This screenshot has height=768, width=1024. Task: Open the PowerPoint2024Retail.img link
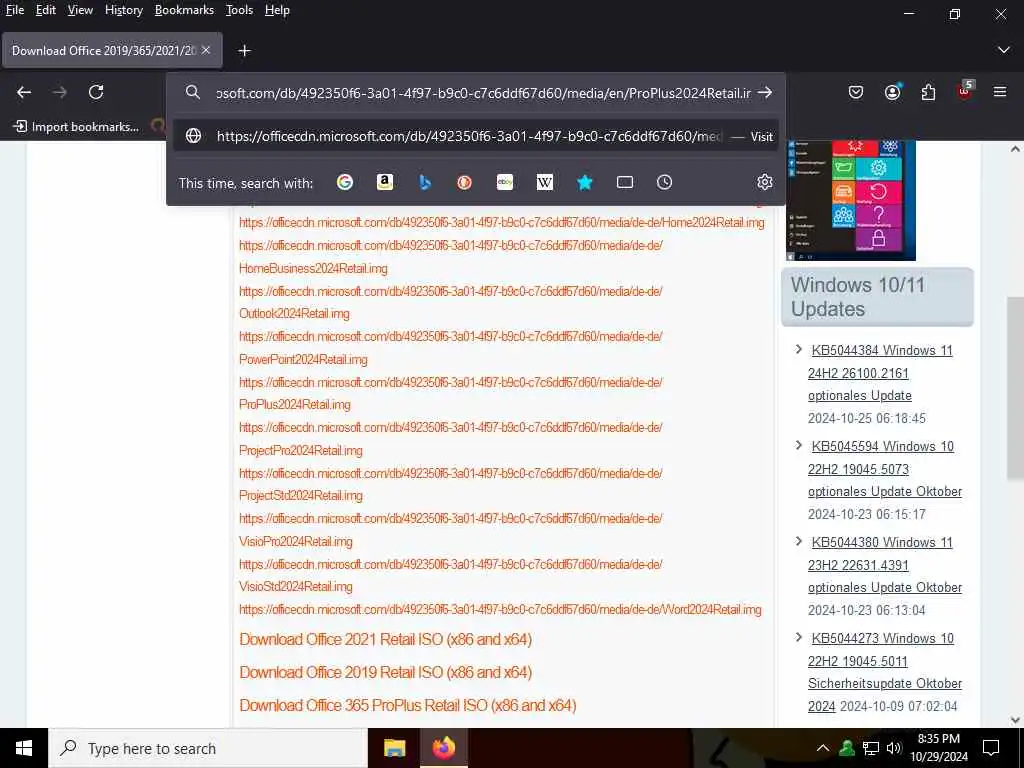pos(451,348)
